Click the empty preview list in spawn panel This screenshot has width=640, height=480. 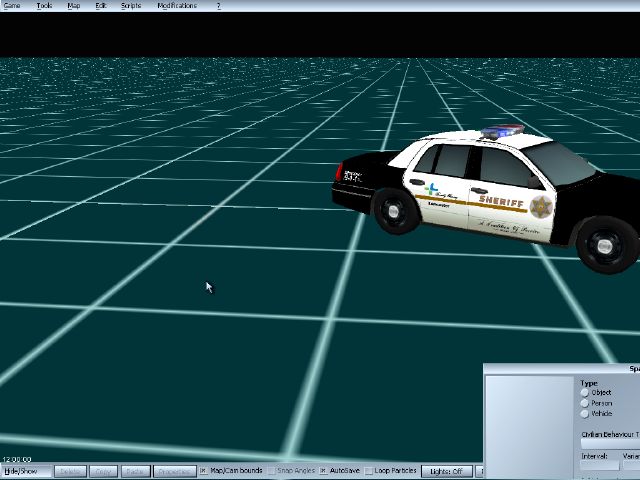pyautogui.click(x=529, y=427)
